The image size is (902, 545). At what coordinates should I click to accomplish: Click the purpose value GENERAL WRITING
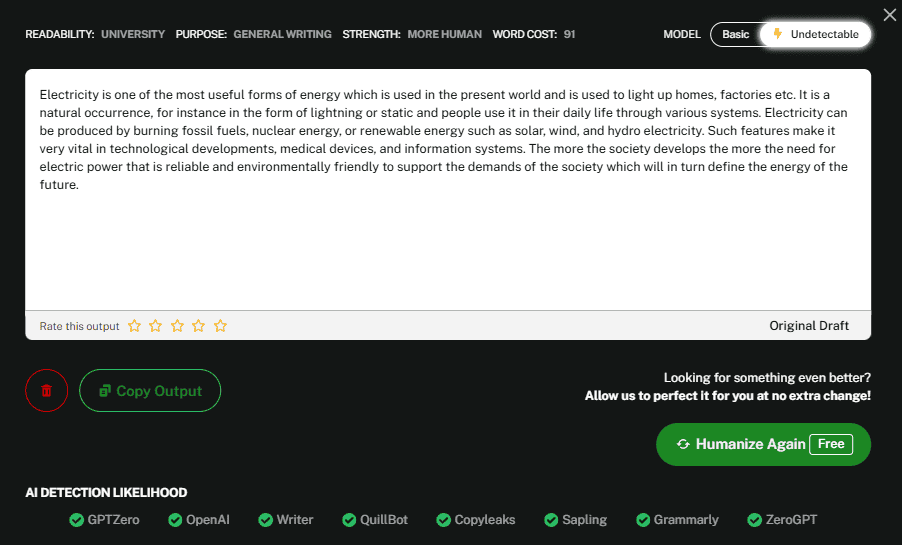[282, 35]
